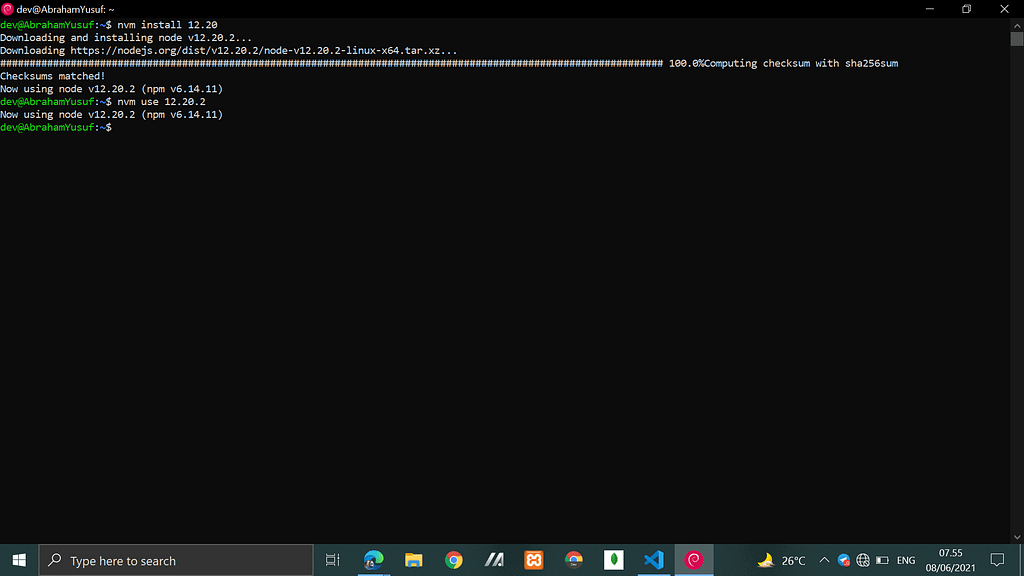The image size is (1024, 576).
Task: Click the 'Checksums matched!' line
Action: [x=53, y=76]
